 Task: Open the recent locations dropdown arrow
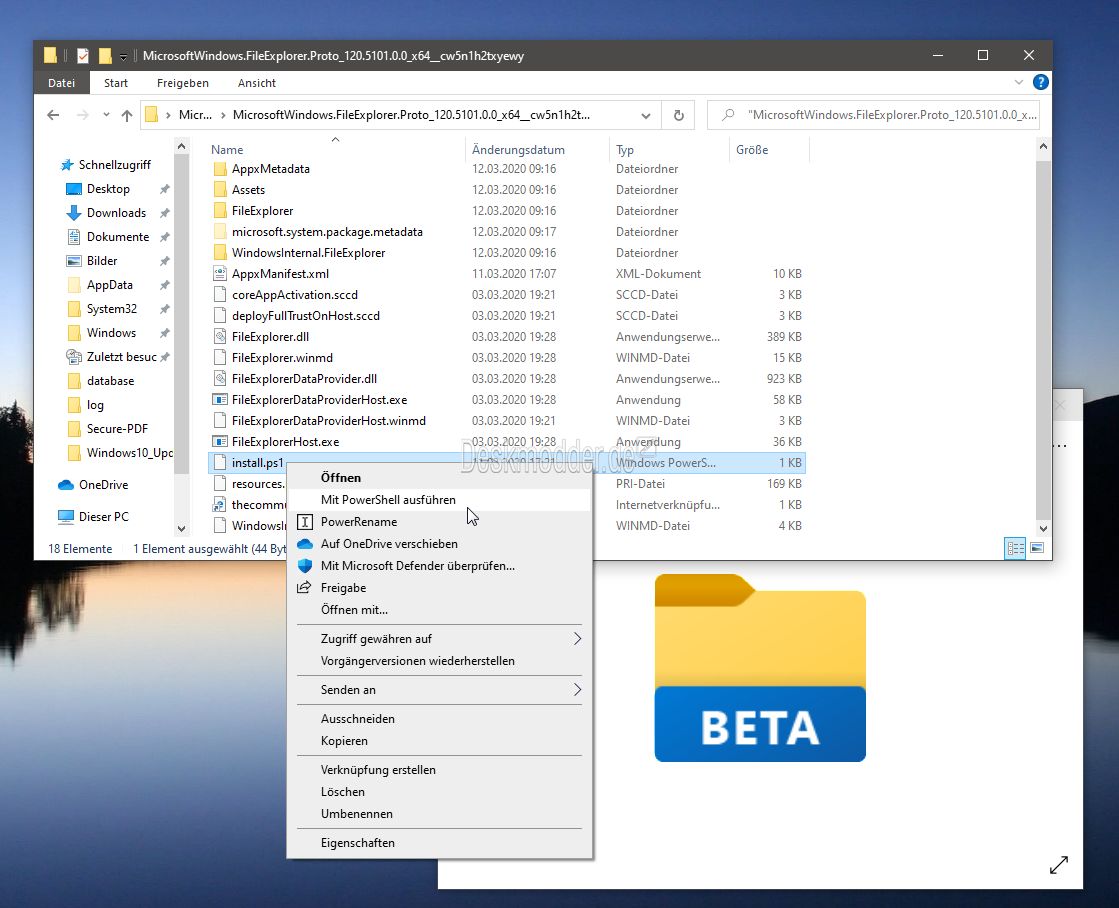[x=106, y=115]
